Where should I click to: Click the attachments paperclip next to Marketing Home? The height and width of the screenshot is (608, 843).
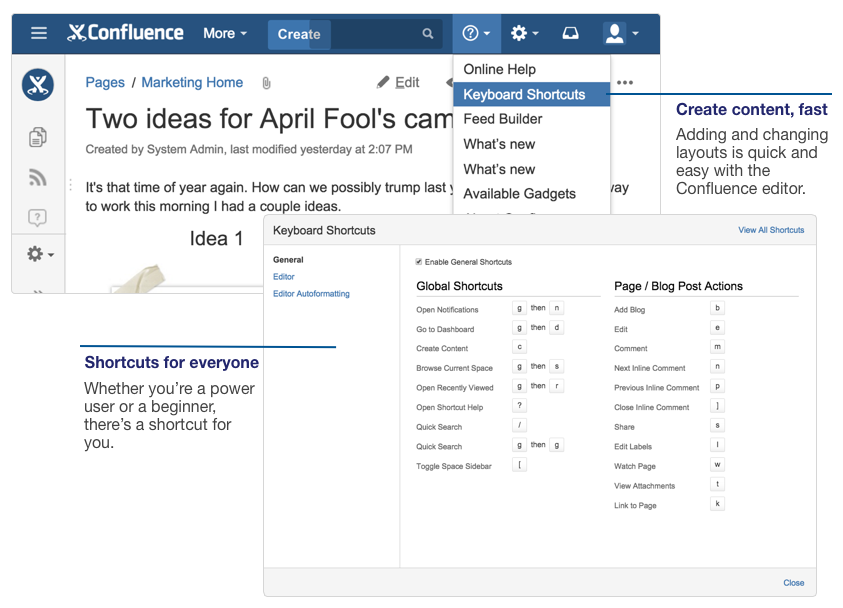click(x=266, y=82)
